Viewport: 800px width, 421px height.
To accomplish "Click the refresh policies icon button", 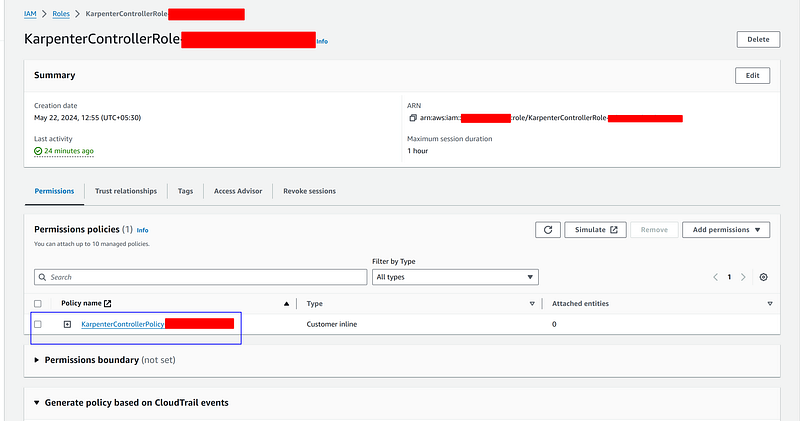I will pos(548,230).
